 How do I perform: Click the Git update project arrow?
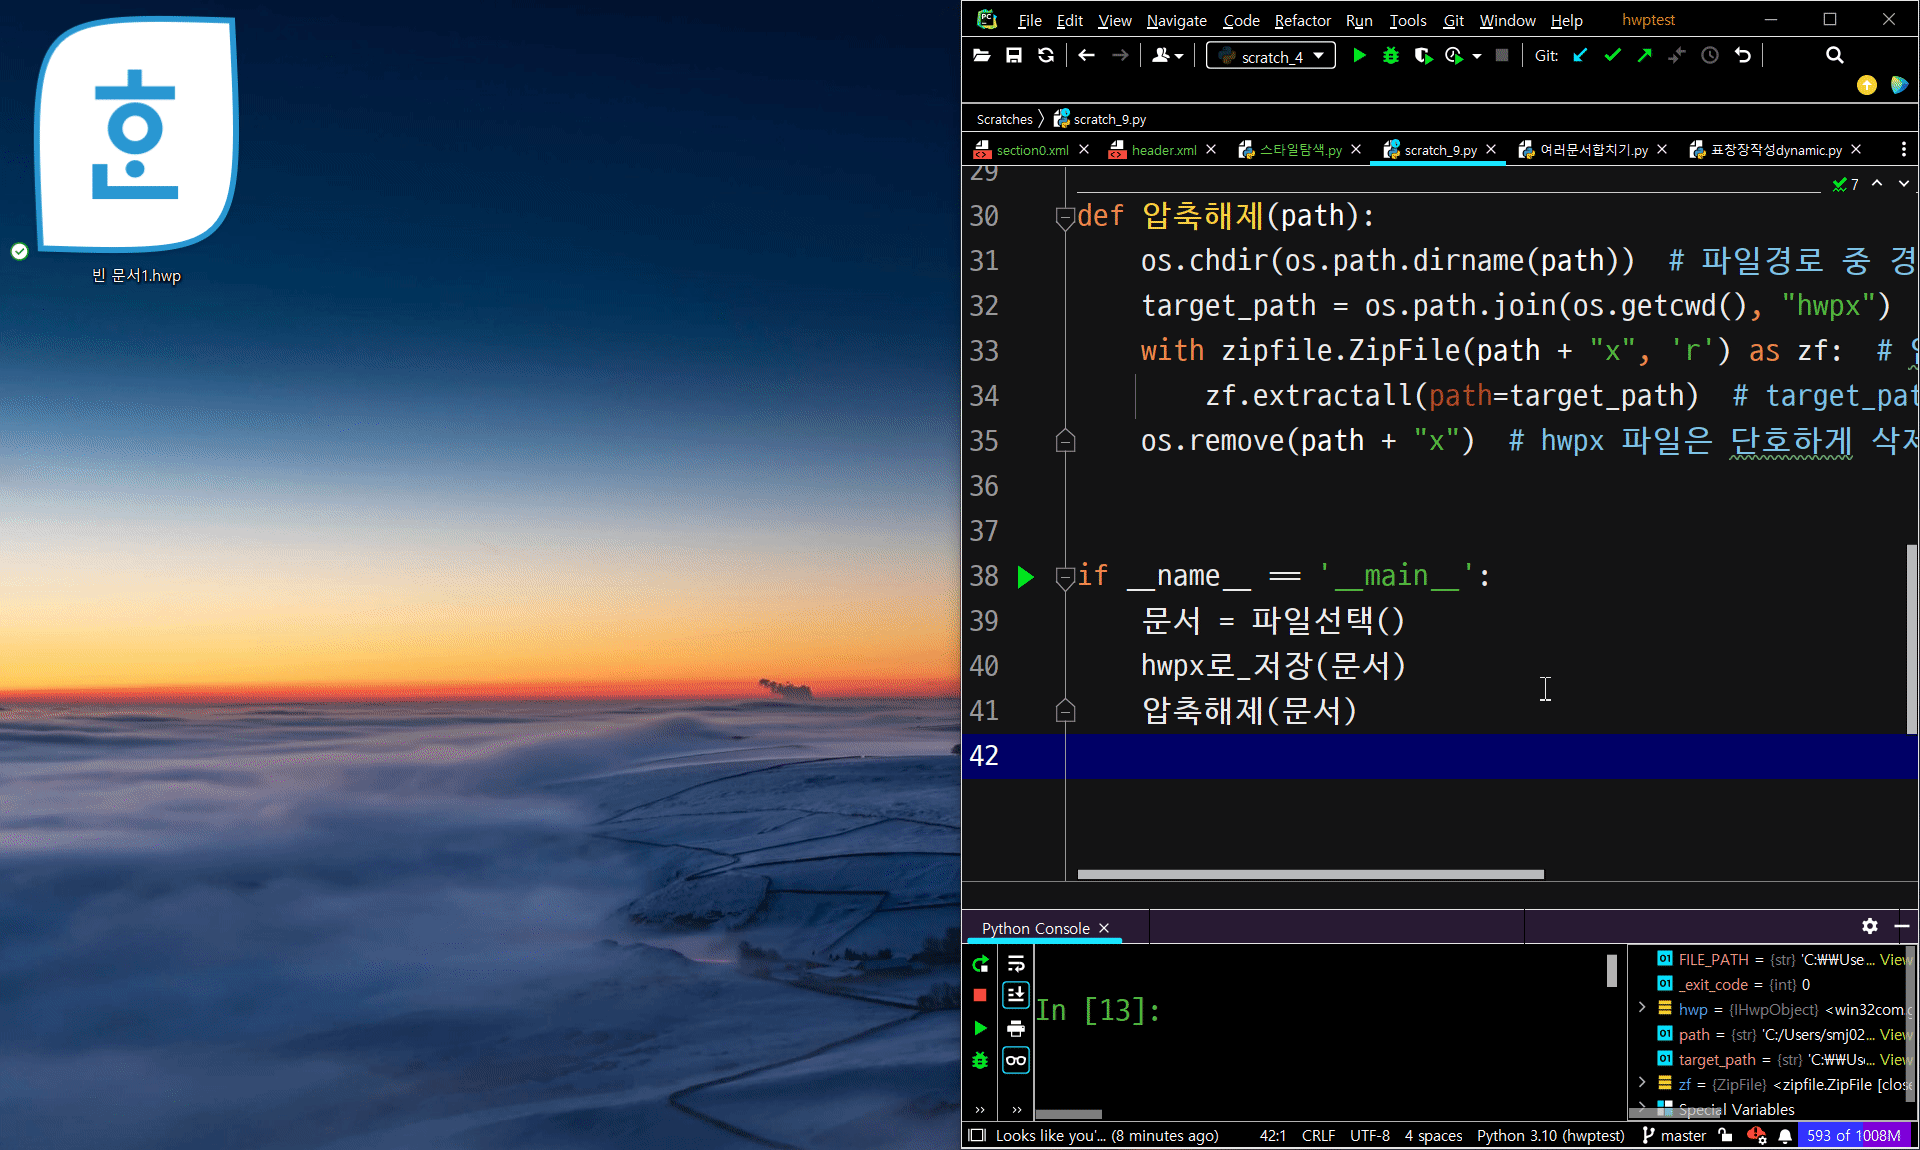point(1580,56)
